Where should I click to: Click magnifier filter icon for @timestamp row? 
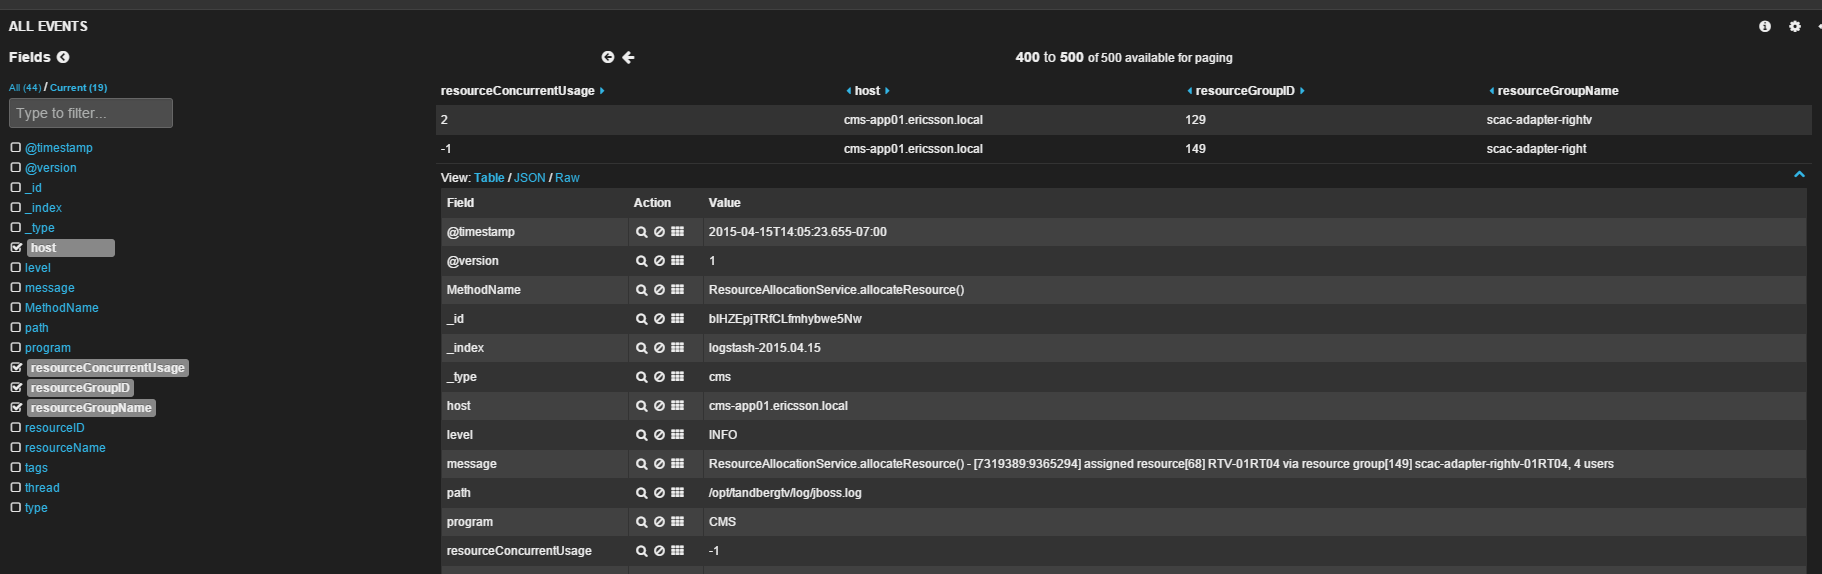[642, 232]
